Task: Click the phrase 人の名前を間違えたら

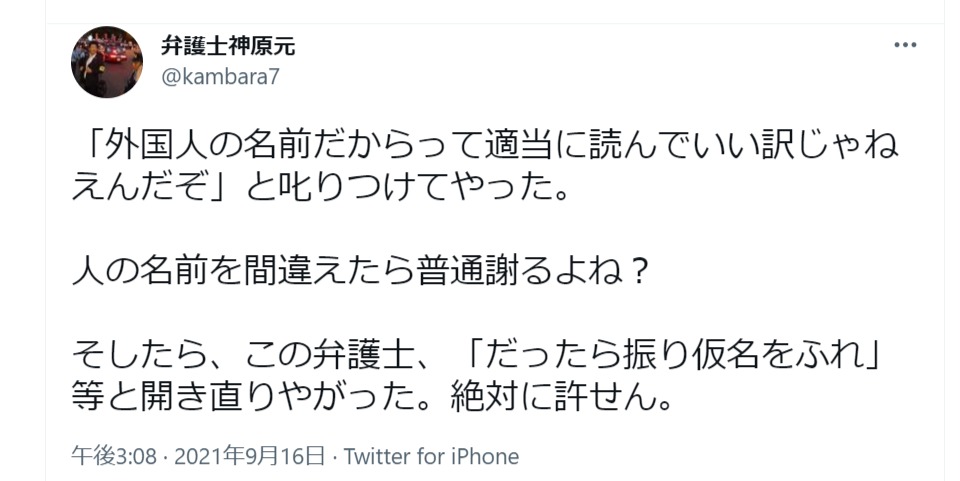Action: 232,272
